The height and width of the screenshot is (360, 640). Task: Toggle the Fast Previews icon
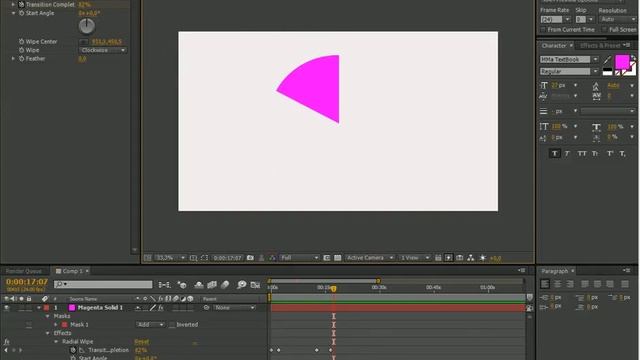tap(449, 258)
